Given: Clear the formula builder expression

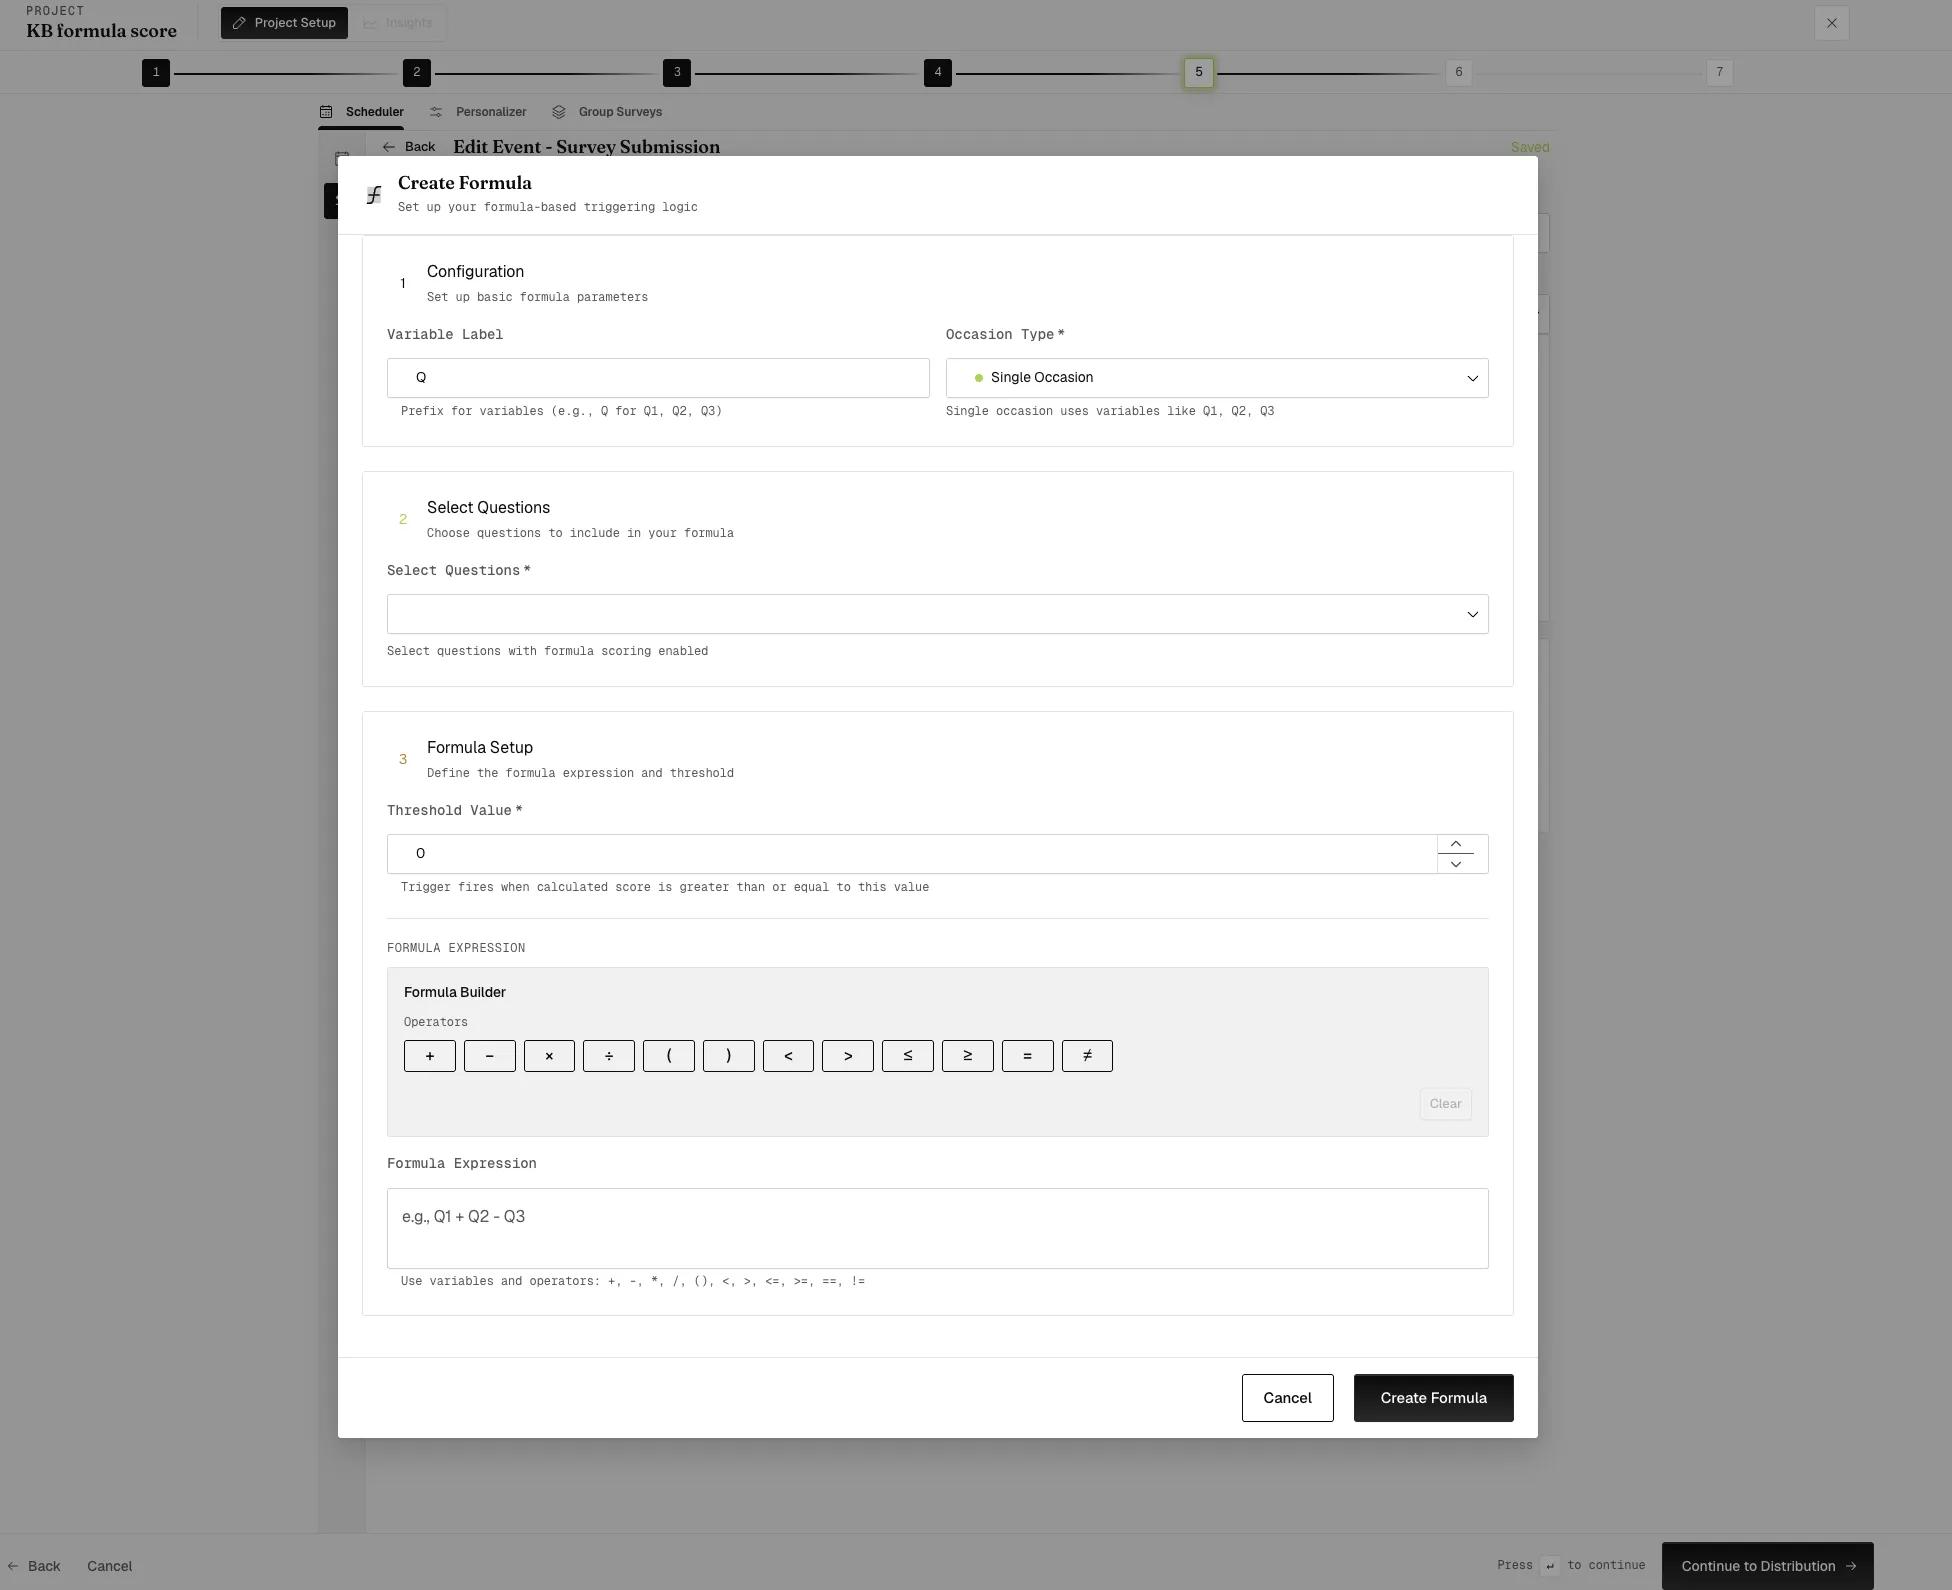Looking at the screenshot, I should [1446, 1104].
